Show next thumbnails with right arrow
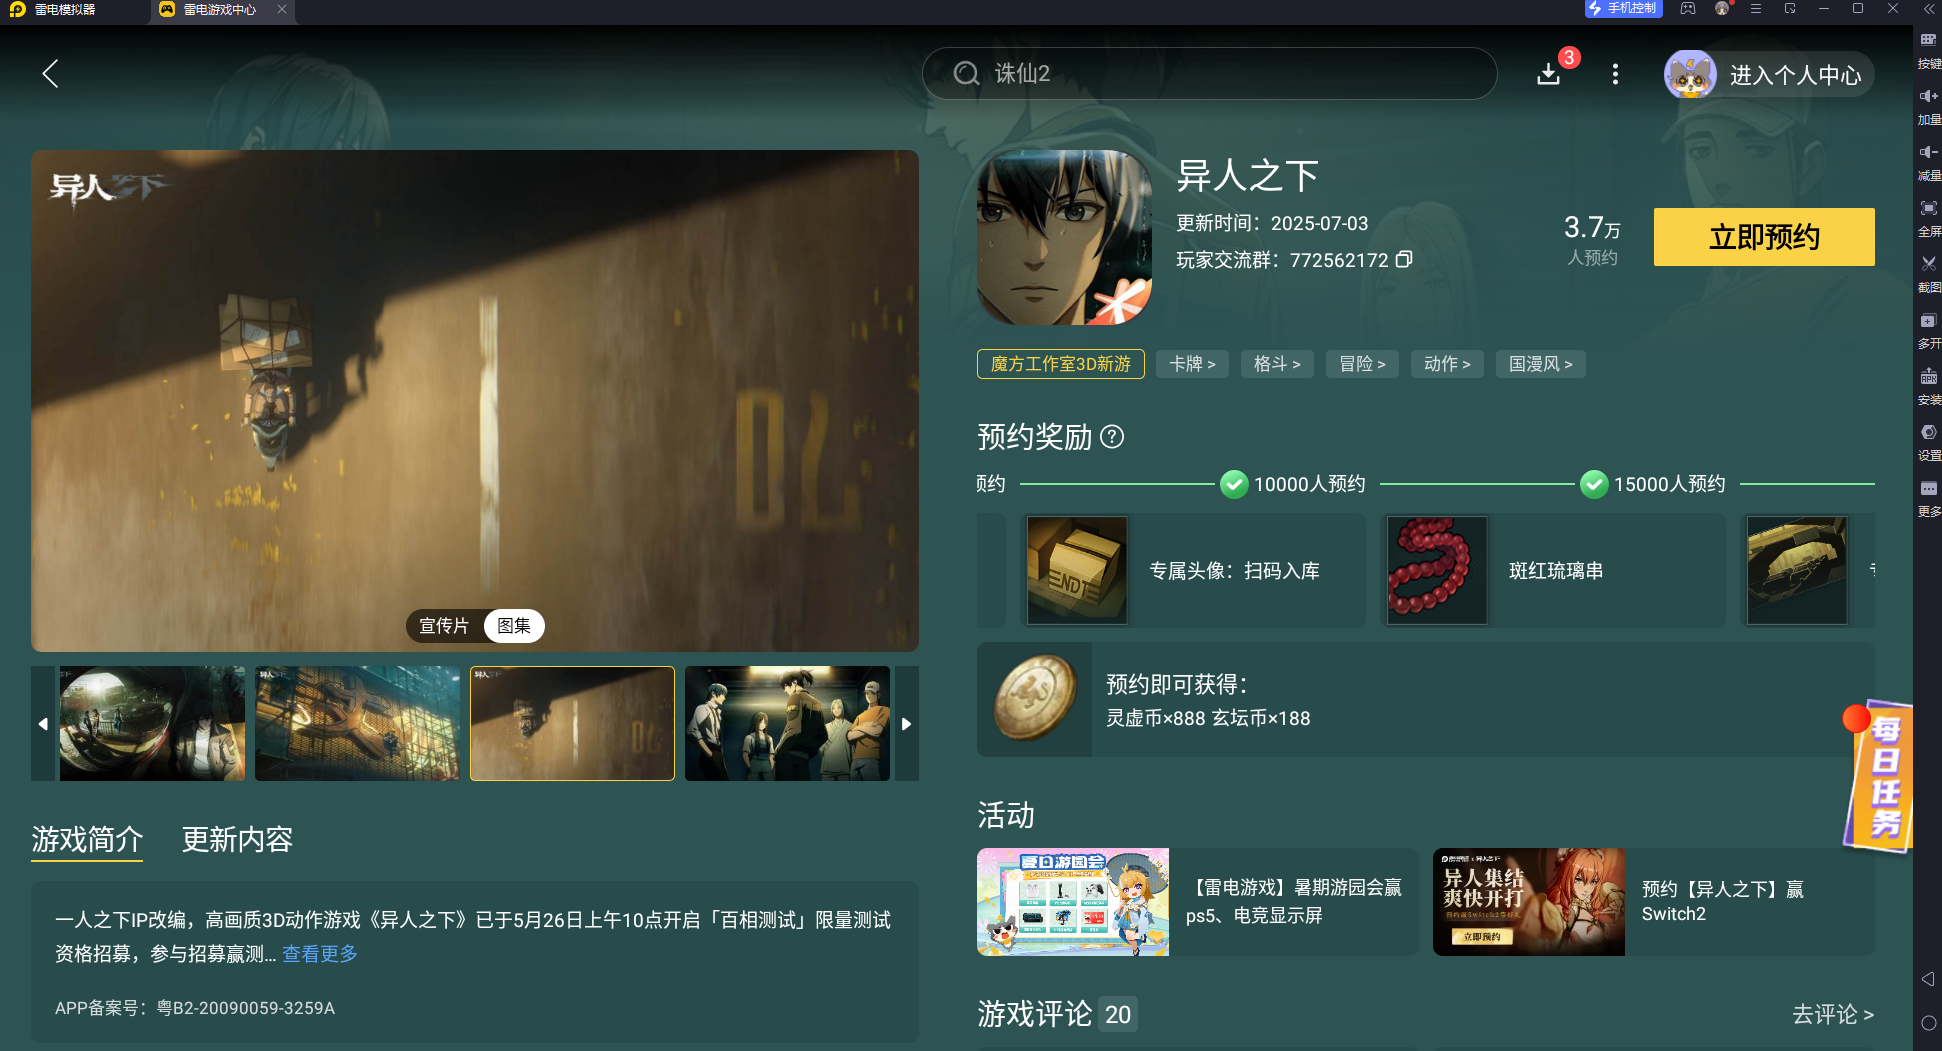 coord(906,724)
